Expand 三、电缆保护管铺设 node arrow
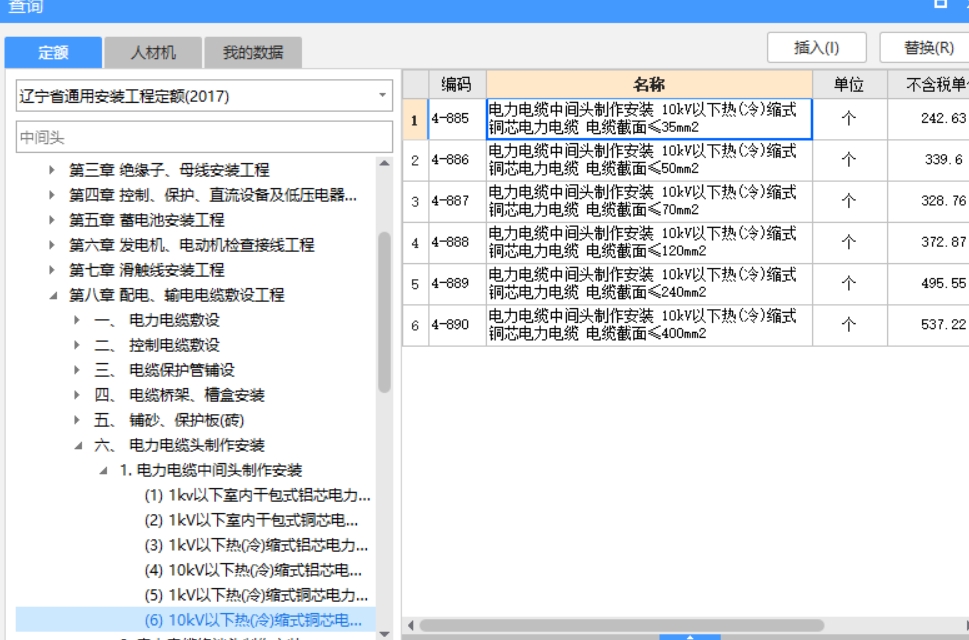The height and width of the screenshot is (640, 969). [x=77, y=369]
